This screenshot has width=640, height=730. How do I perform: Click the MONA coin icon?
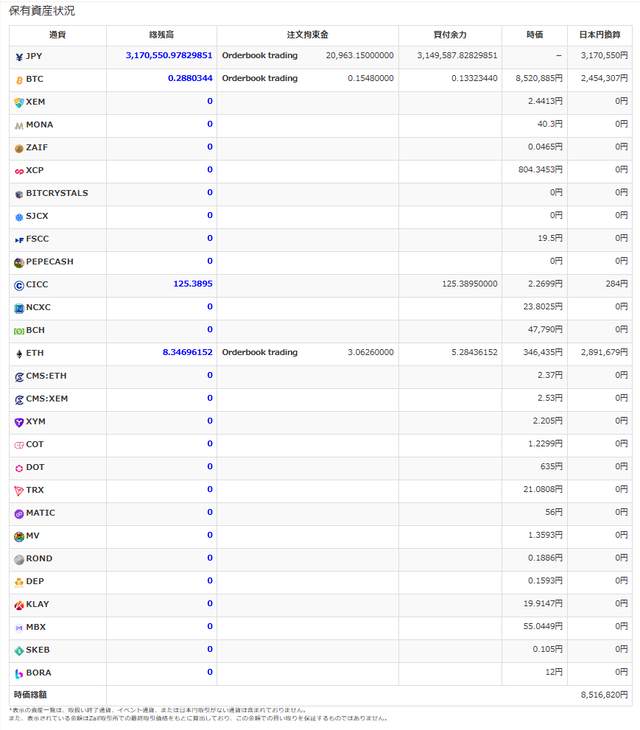pos(19,126)
